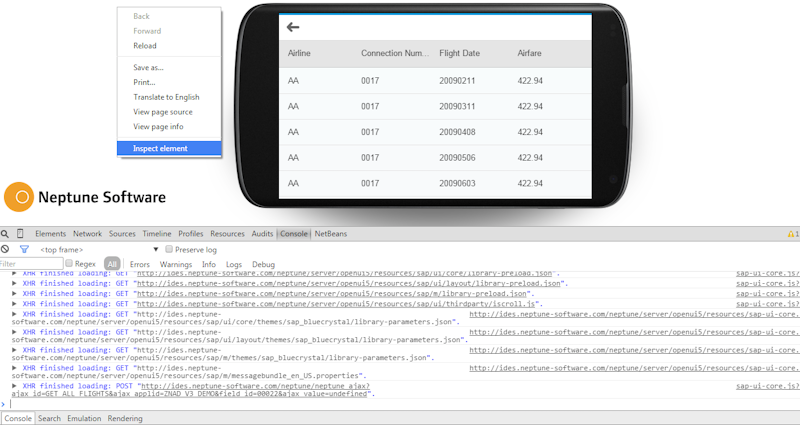Expand core themes library-parameters.json XHR entry
The image size is (800, 425).
(14, 314)
